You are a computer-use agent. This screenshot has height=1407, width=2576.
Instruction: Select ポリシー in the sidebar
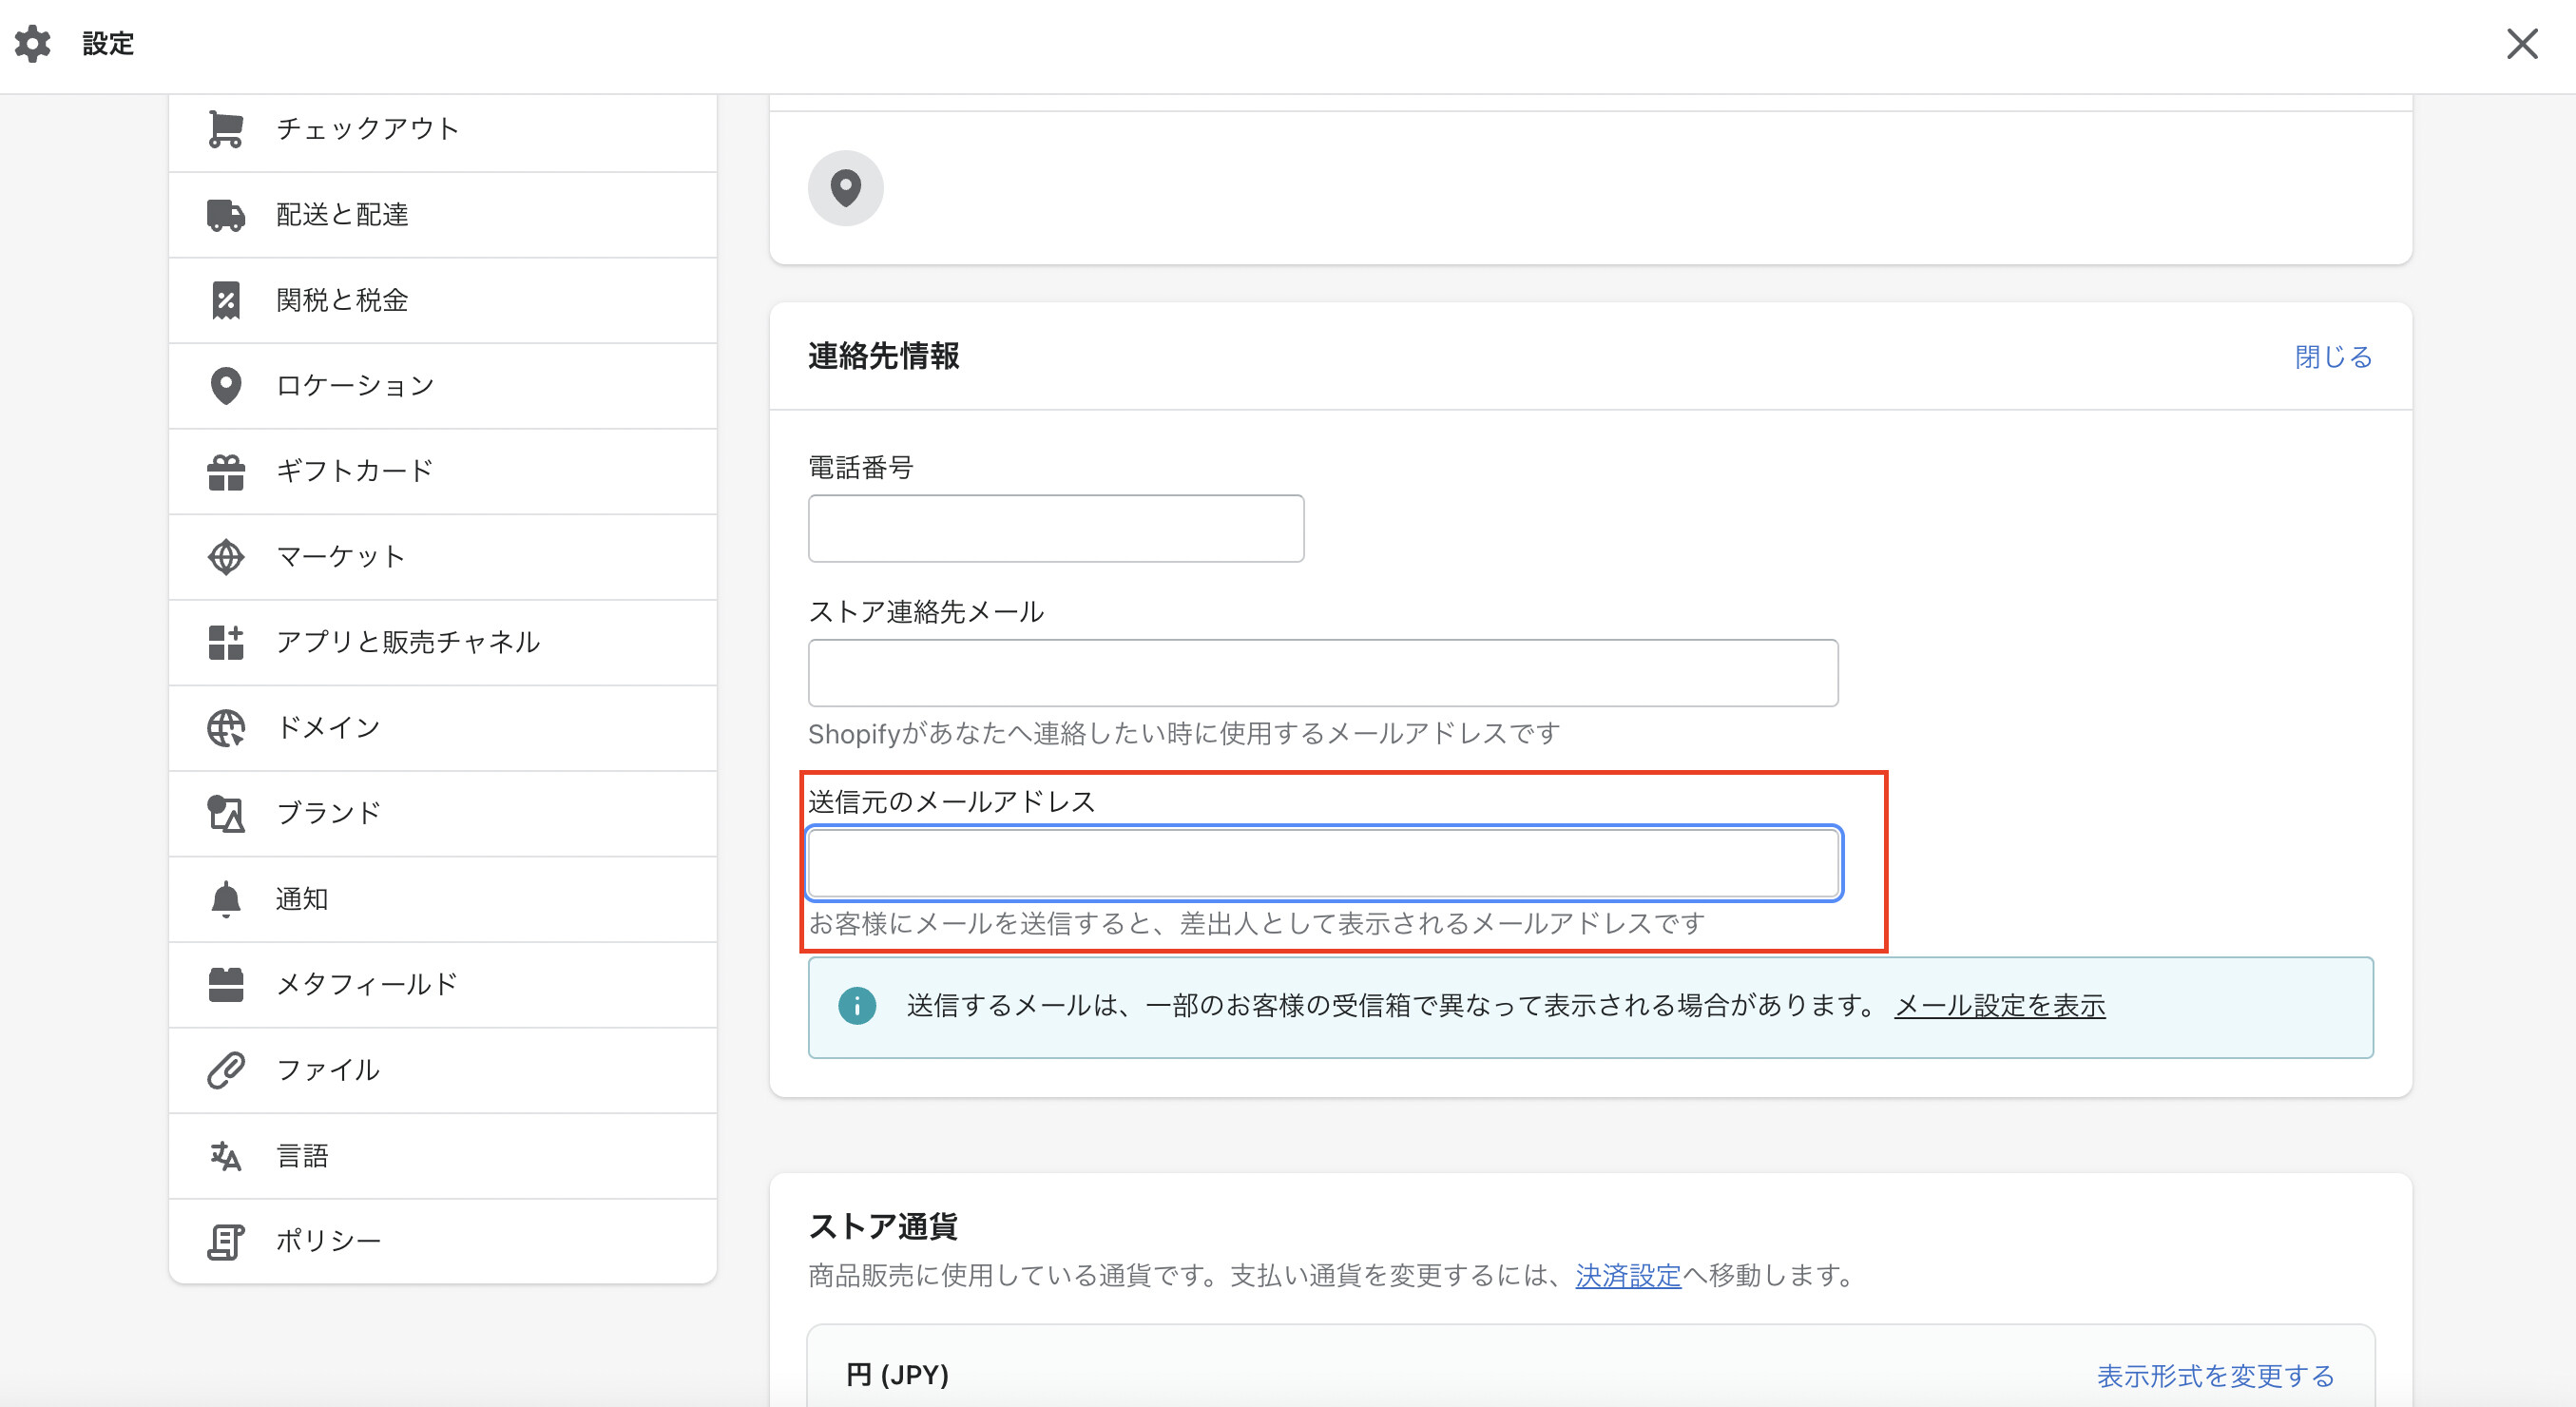(x=328, y=1241)
